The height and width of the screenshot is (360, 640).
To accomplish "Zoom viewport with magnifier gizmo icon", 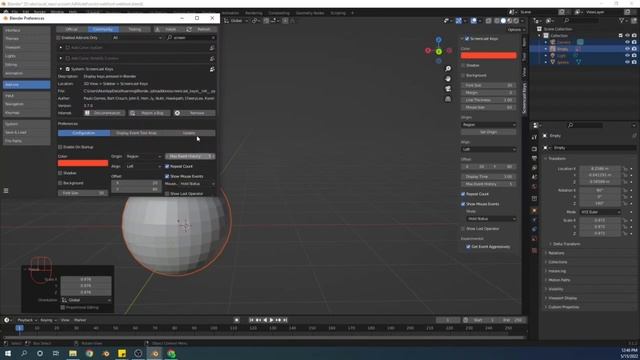I will (x=448, y=69).
